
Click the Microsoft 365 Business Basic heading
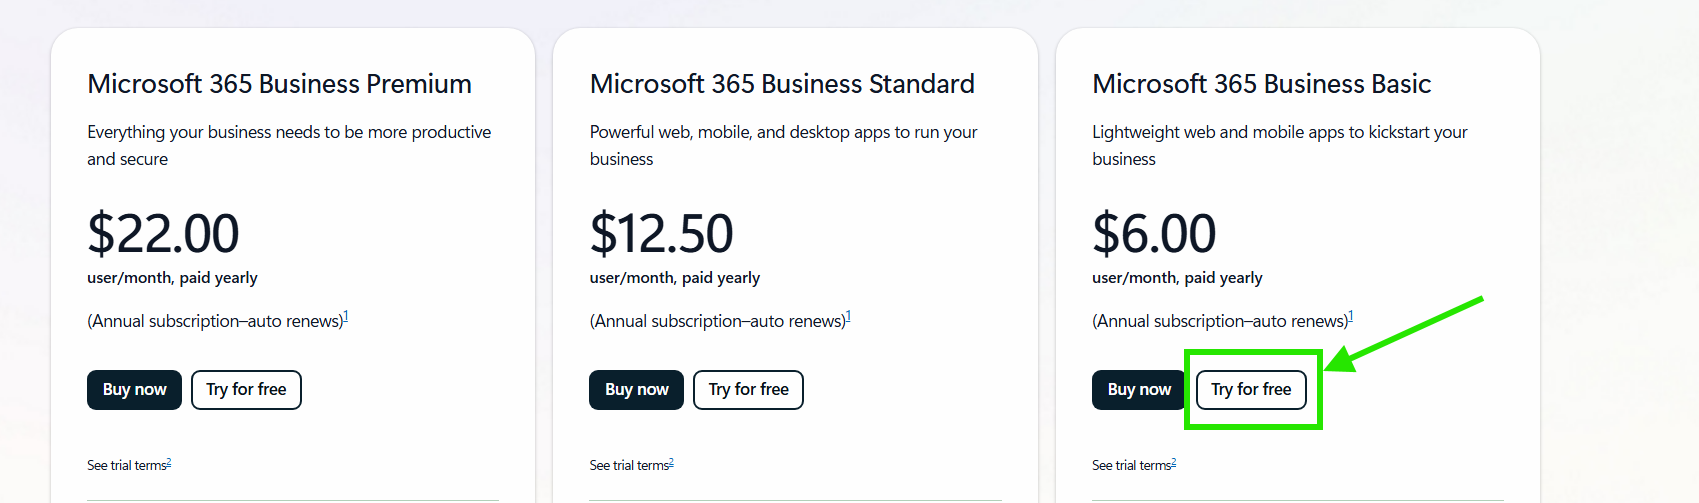[x=1261, y=84]
